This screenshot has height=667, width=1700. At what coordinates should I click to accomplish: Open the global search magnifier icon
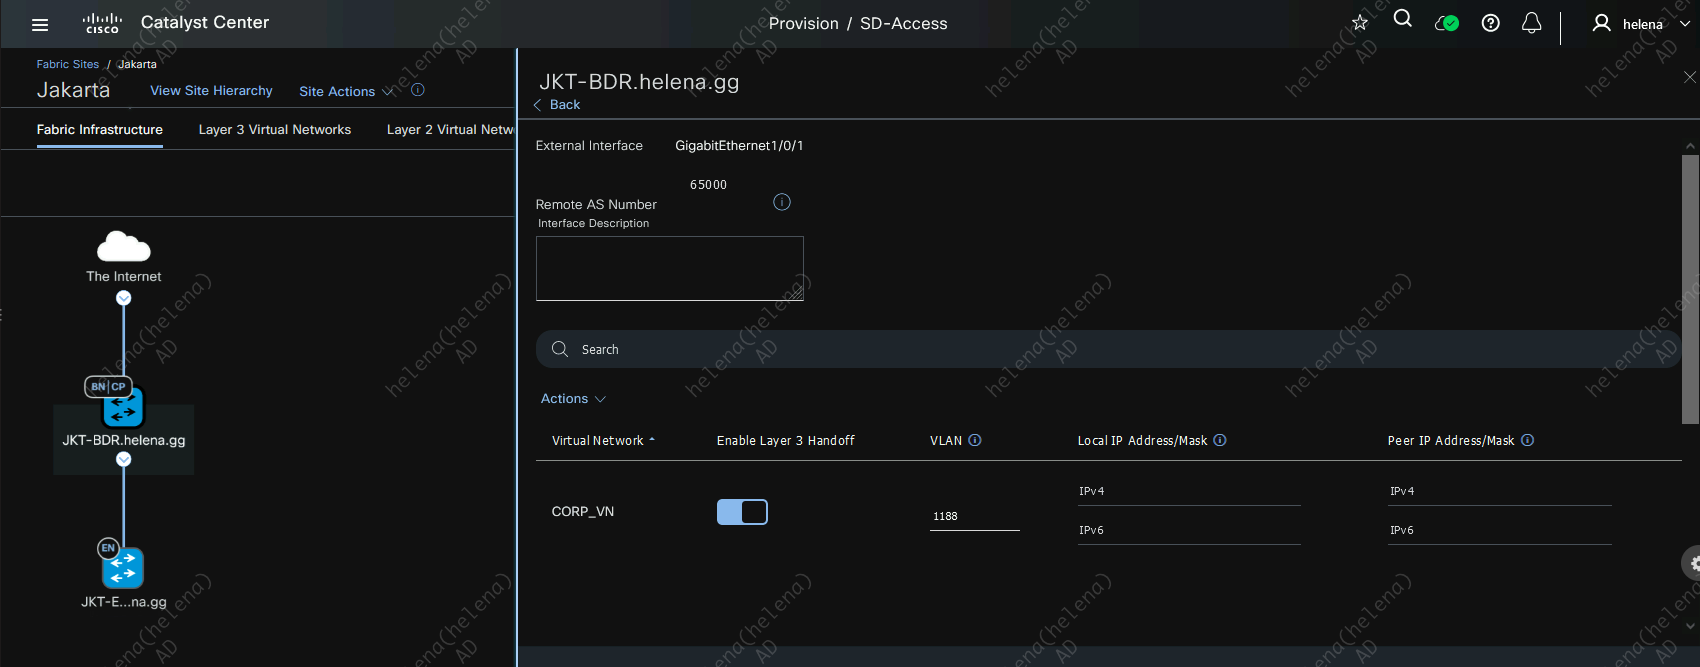point(1402,19)
